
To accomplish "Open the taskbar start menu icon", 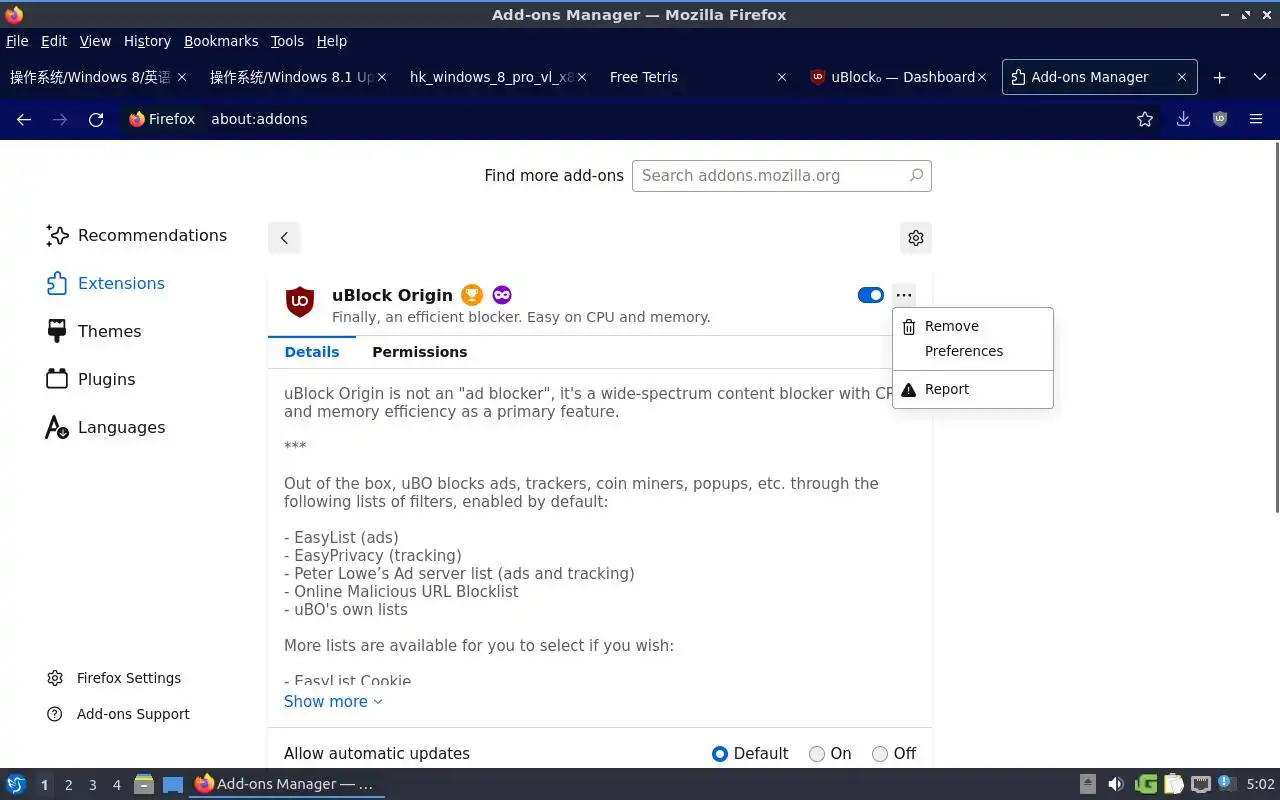I will click(x=16, y=784).
